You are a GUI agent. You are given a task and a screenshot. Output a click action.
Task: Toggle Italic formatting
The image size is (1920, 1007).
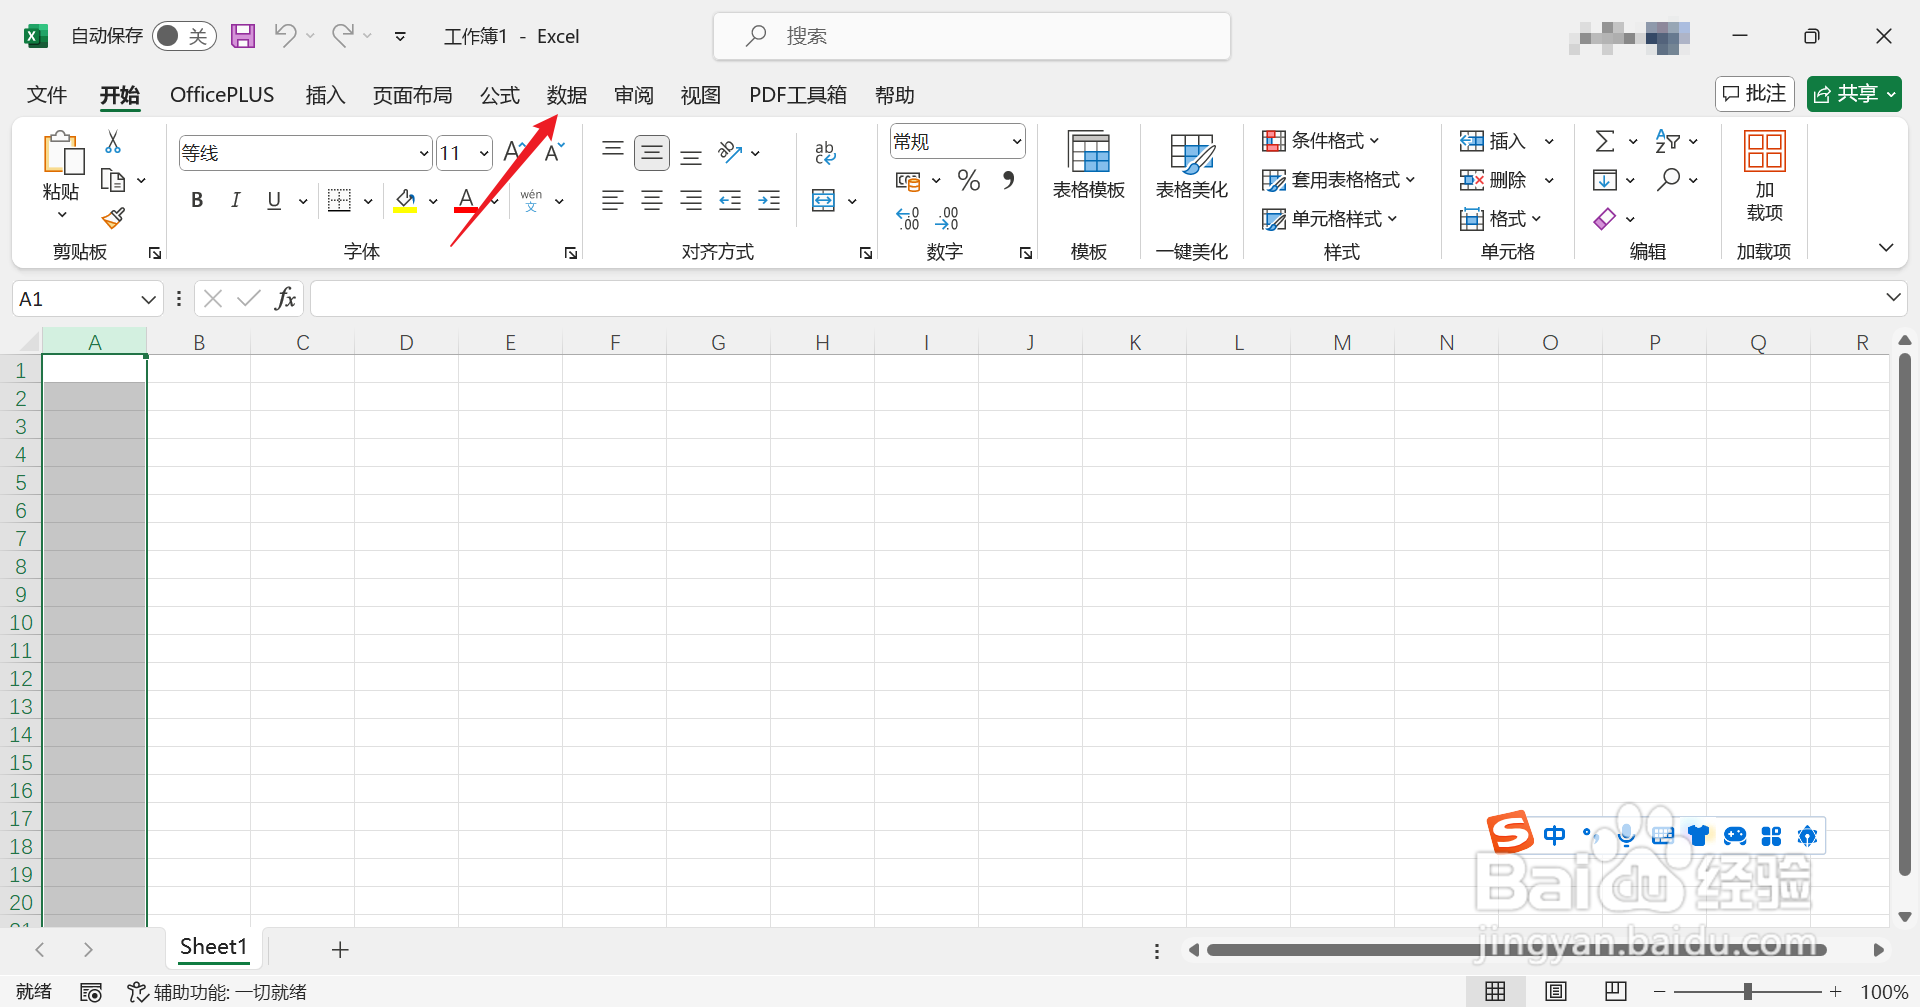click(x=235, y=200)
